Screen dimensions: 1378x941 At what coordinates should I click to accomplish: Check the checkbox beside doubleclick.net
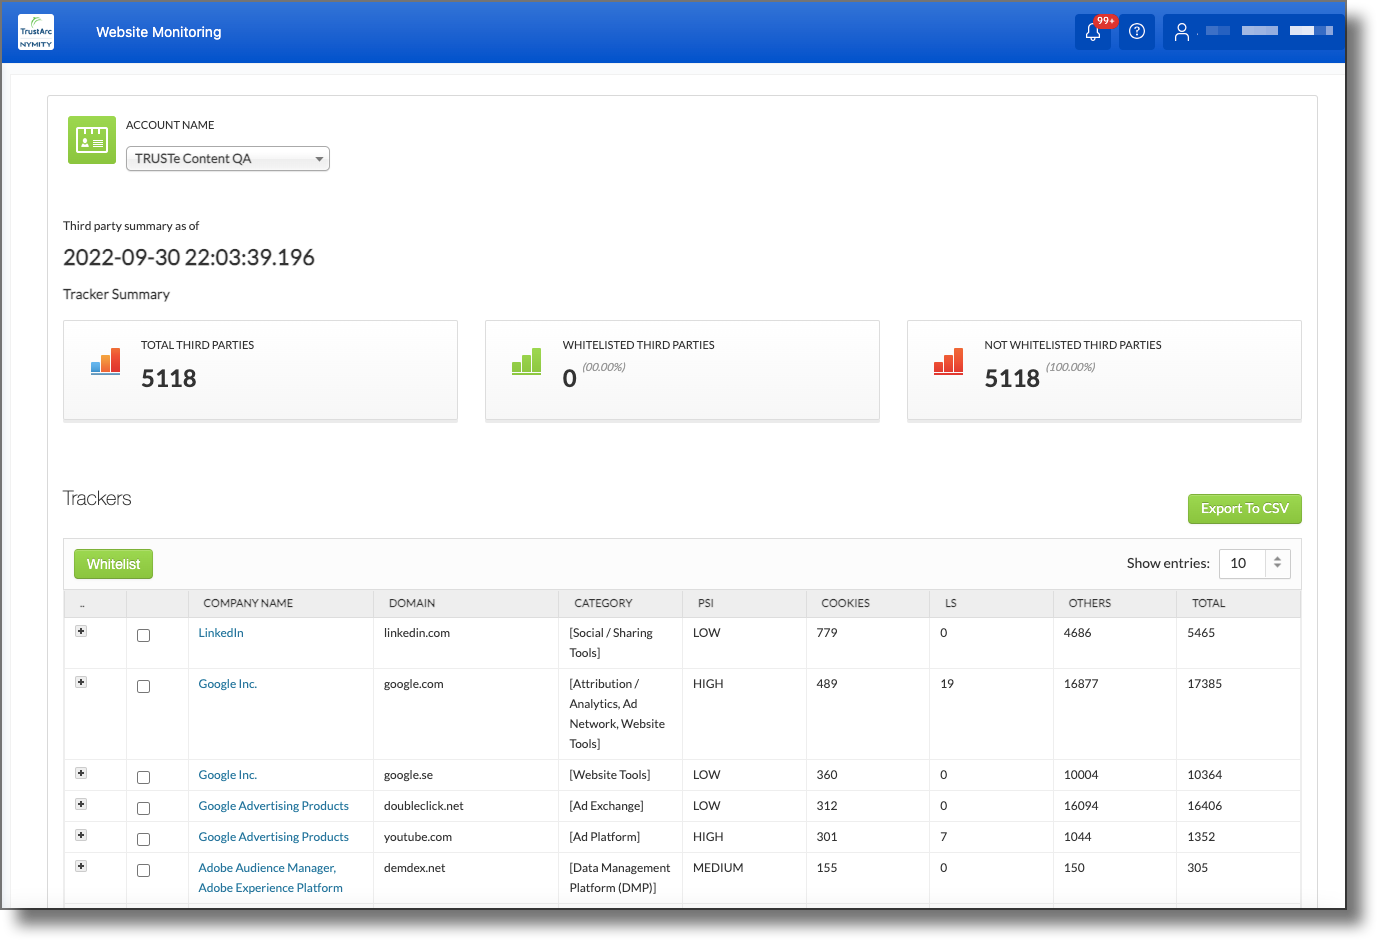click(143, 808)
